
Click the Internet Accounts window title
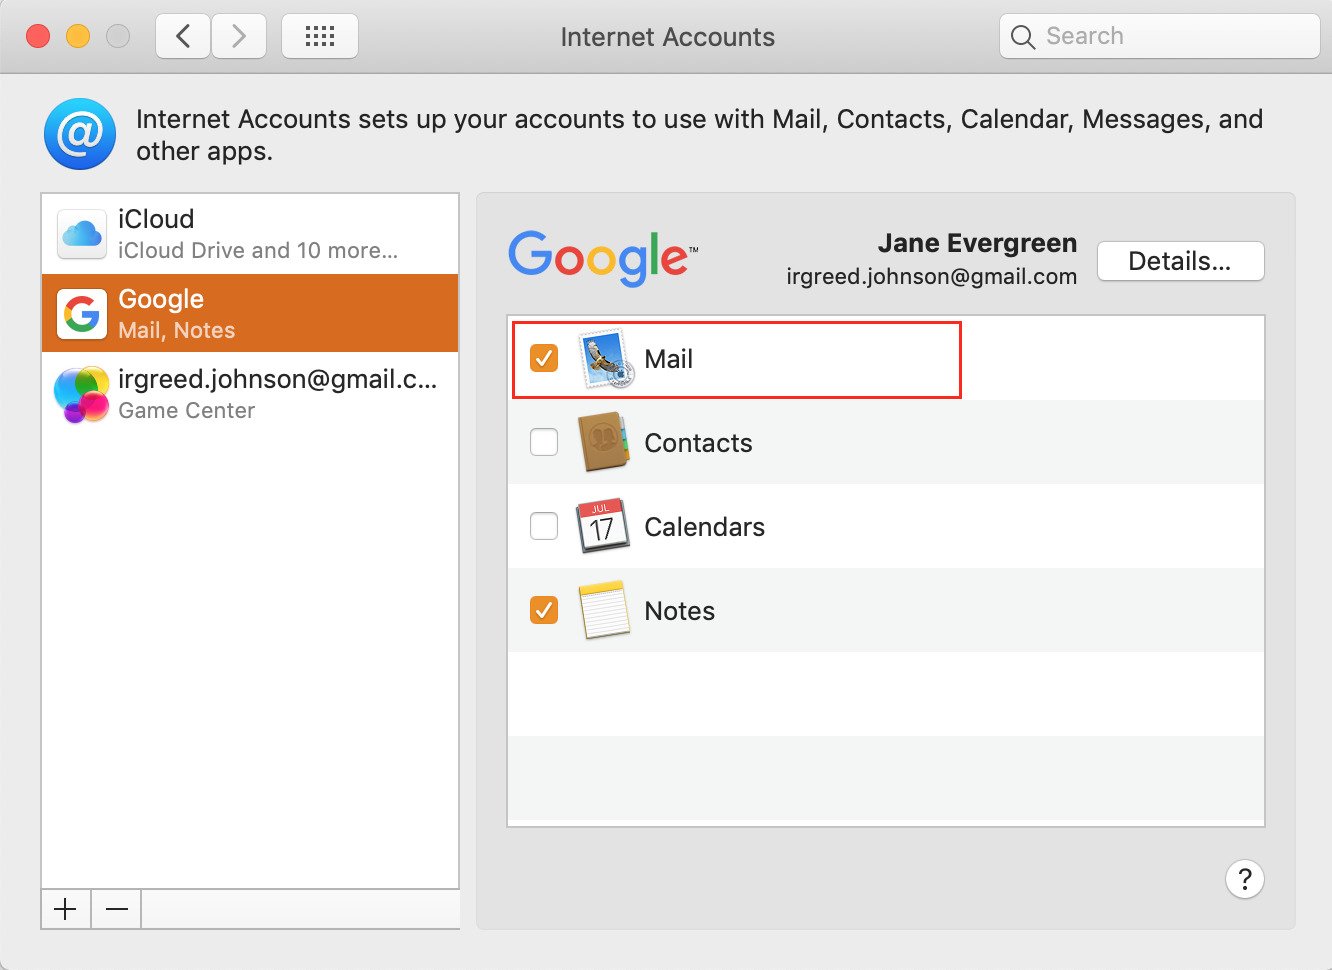pos(667,37)
